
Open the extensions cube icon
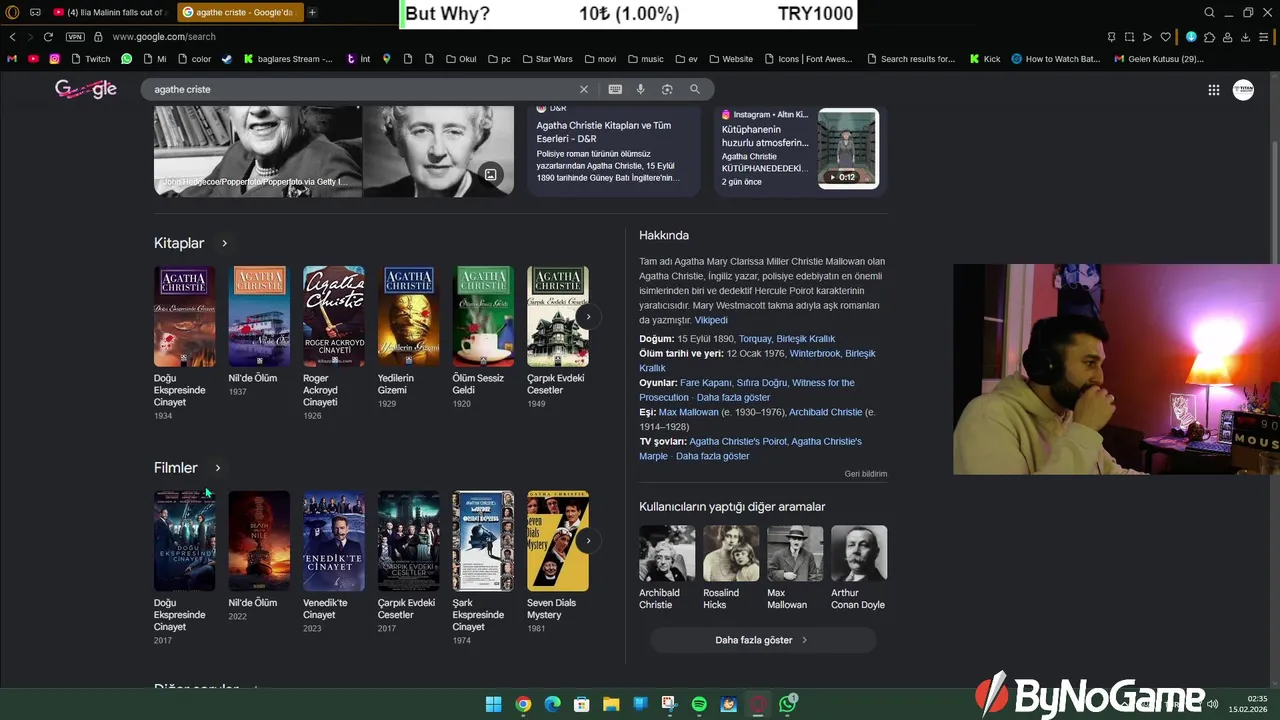[x=1209, y=37]
